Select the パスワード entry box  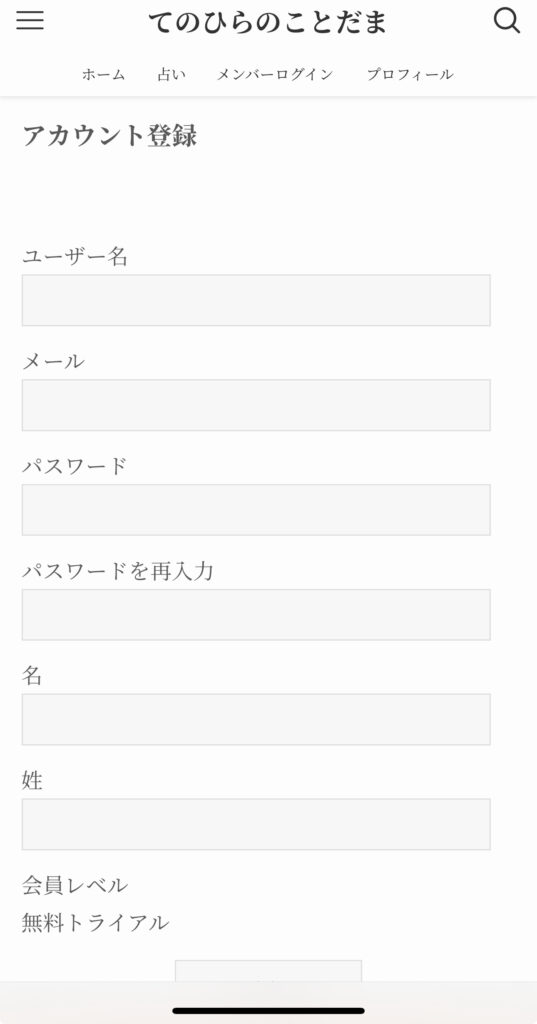pyautogui.click(x=256, y=510)
